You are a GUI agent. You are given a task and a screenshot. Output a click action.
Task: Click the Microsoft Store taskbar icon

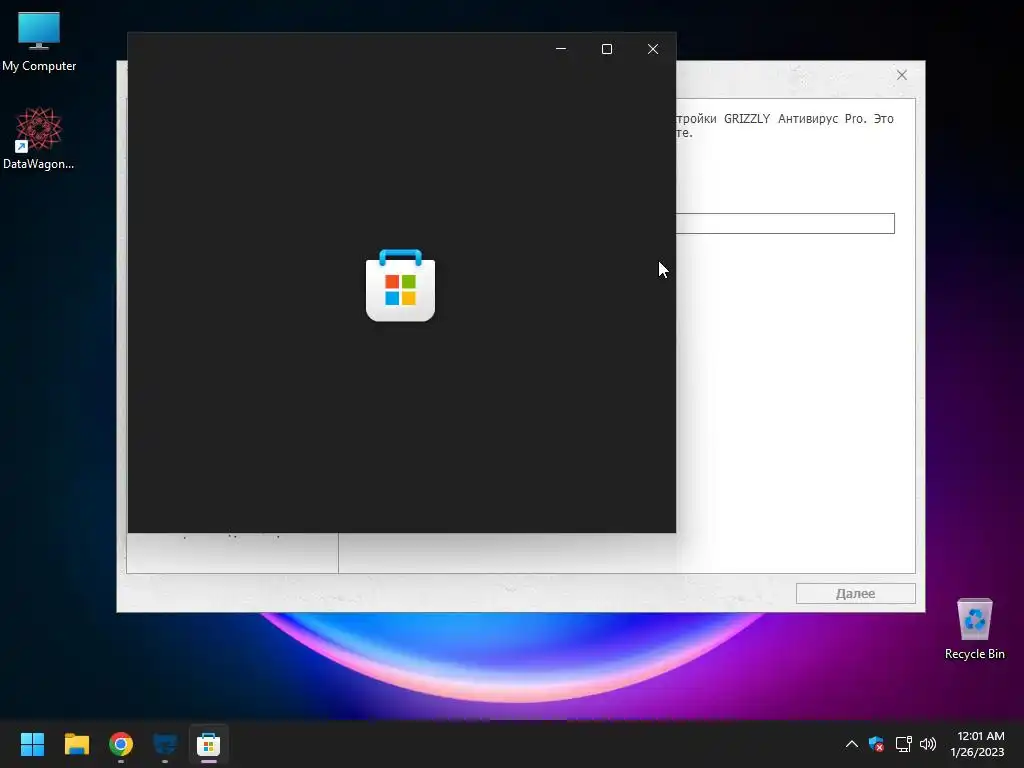pyautogui.click(x=208, y=744)
